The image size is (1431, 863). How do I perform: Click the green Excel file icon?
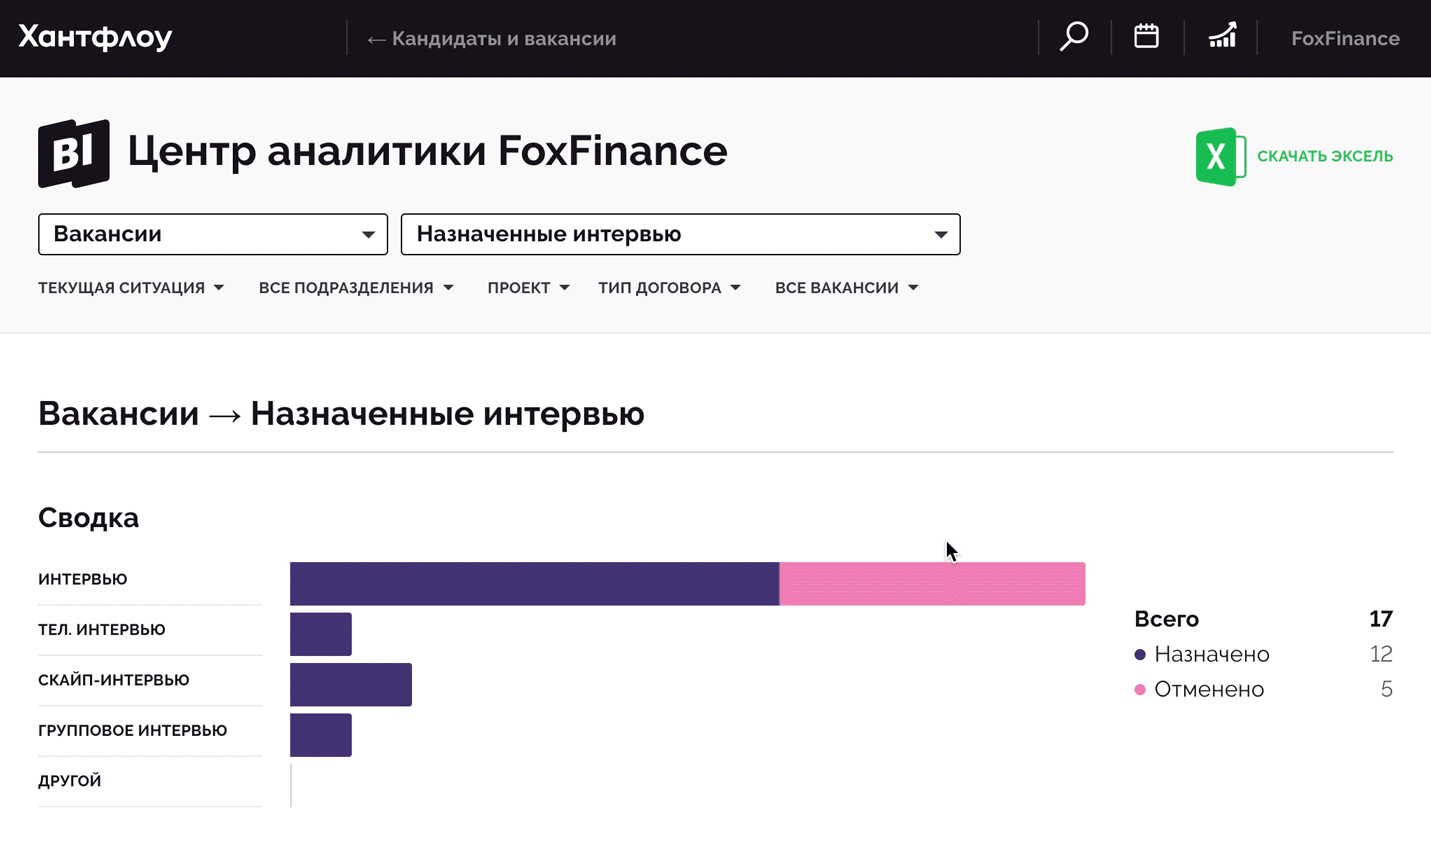1219,156
